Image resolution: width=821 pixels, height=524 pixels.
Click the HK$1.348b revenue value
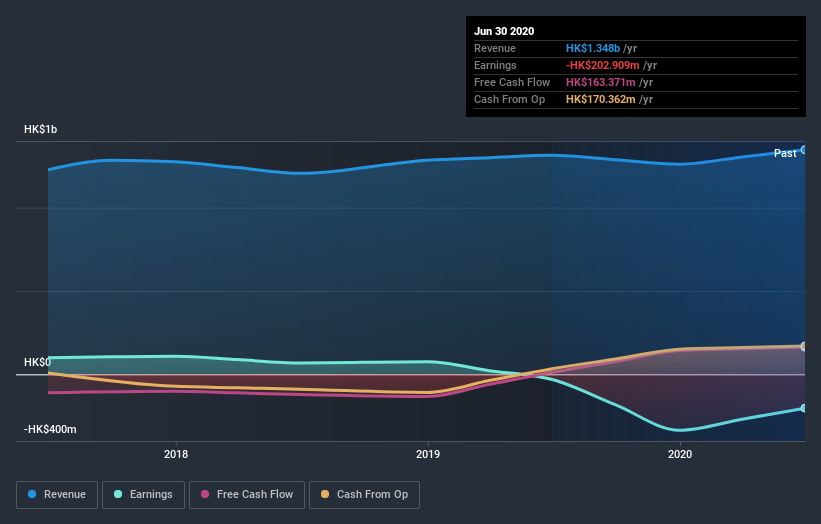click(x=593, y=48)
